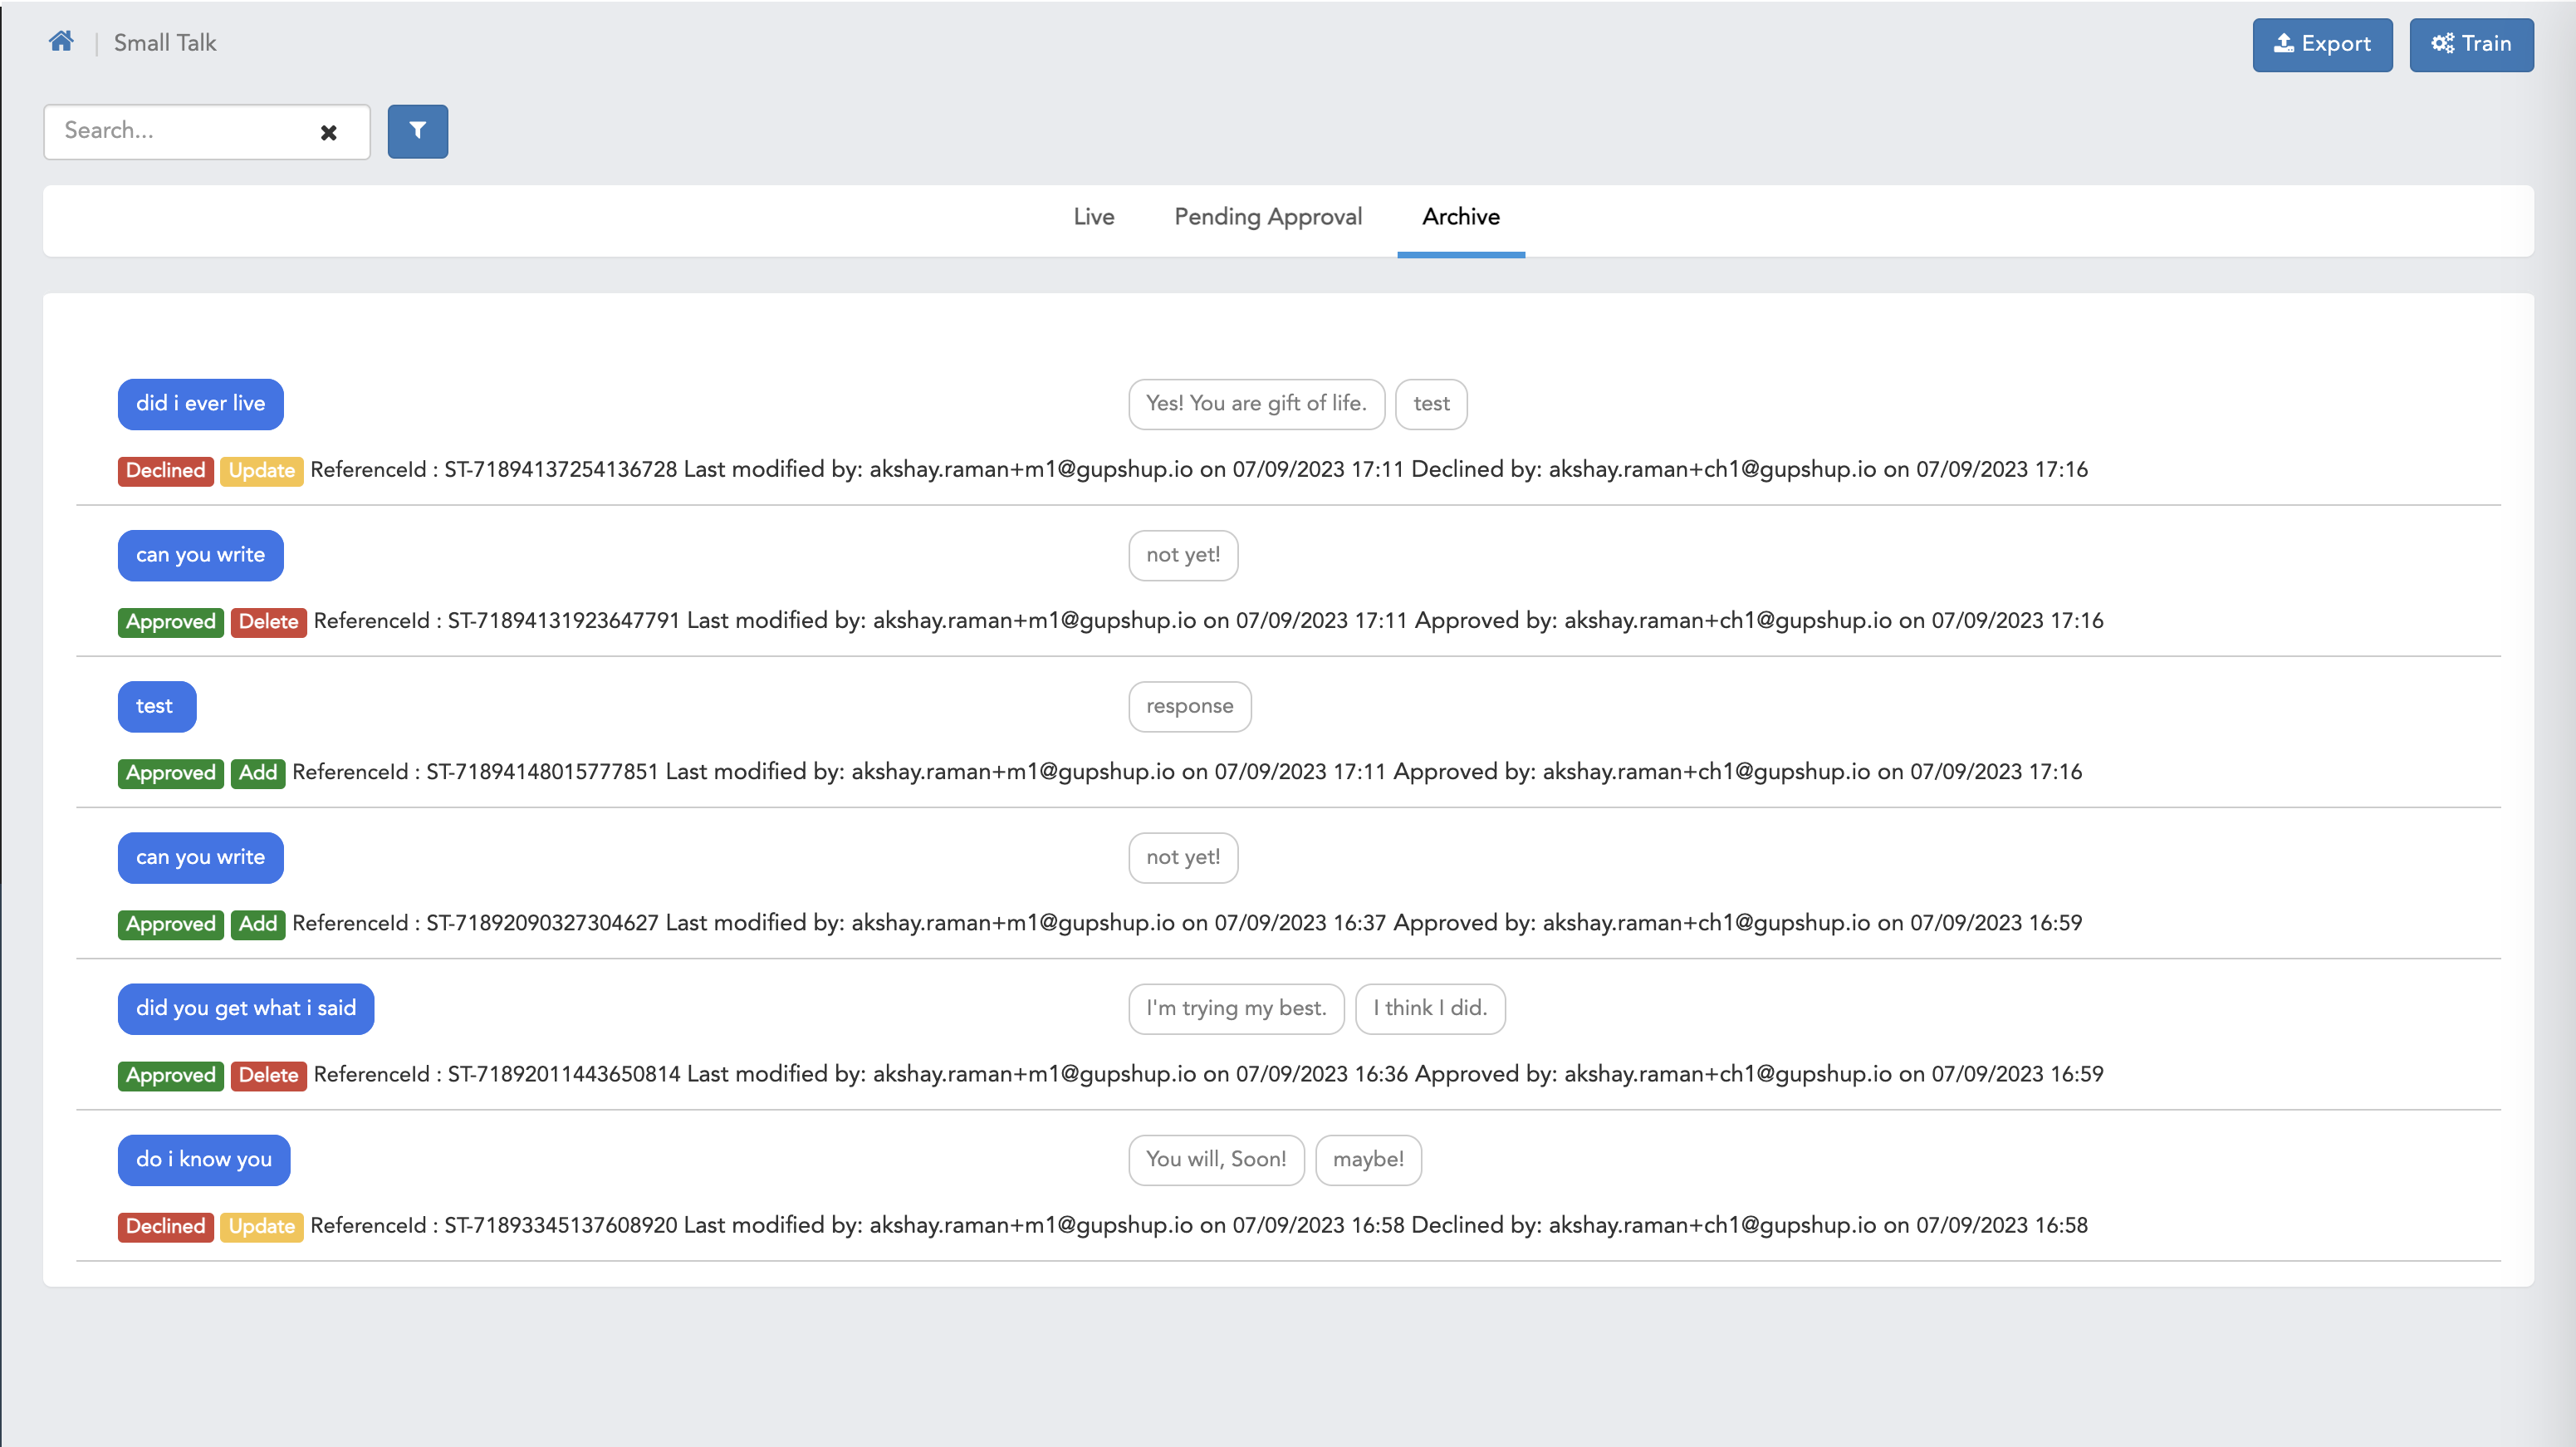Click 'can you write' bubble above ST-71892090327304627

coord(200,858)
